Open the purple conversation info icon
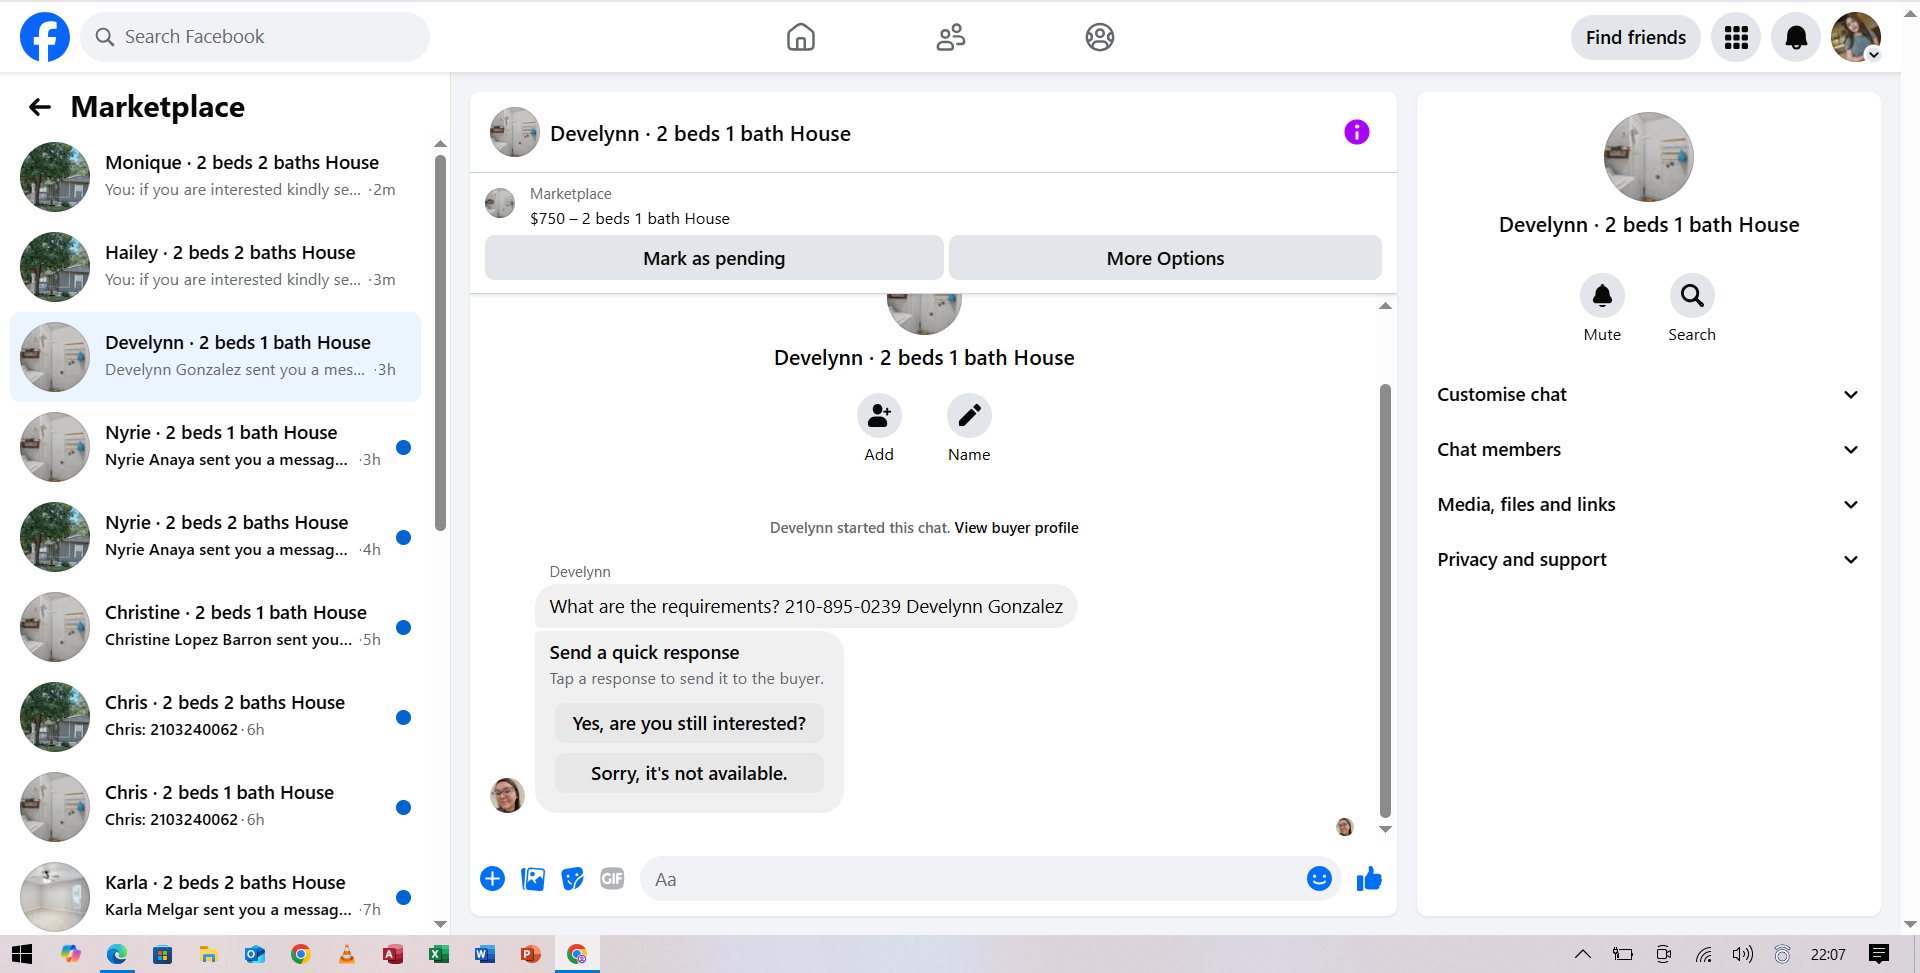 click(1356, 132)
